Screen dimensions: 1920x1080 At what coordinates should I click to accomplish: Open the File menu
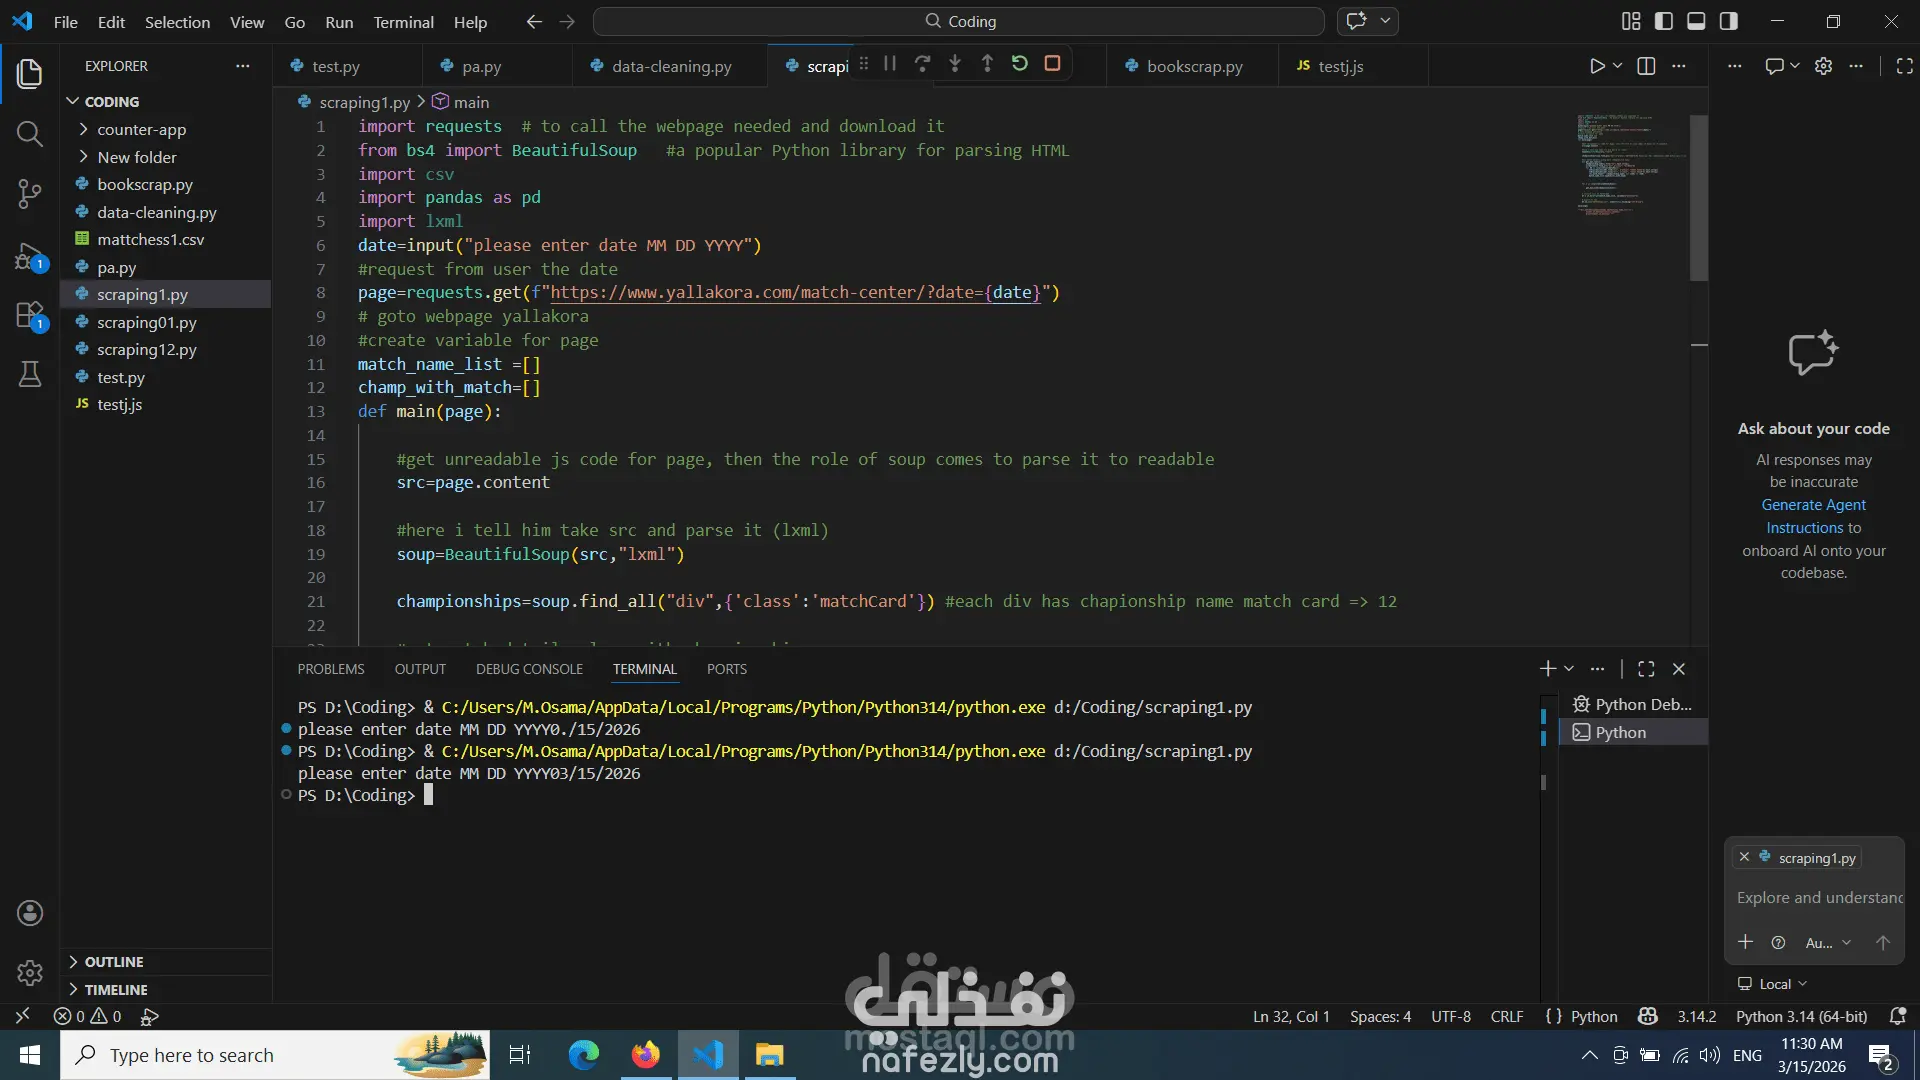66,22
